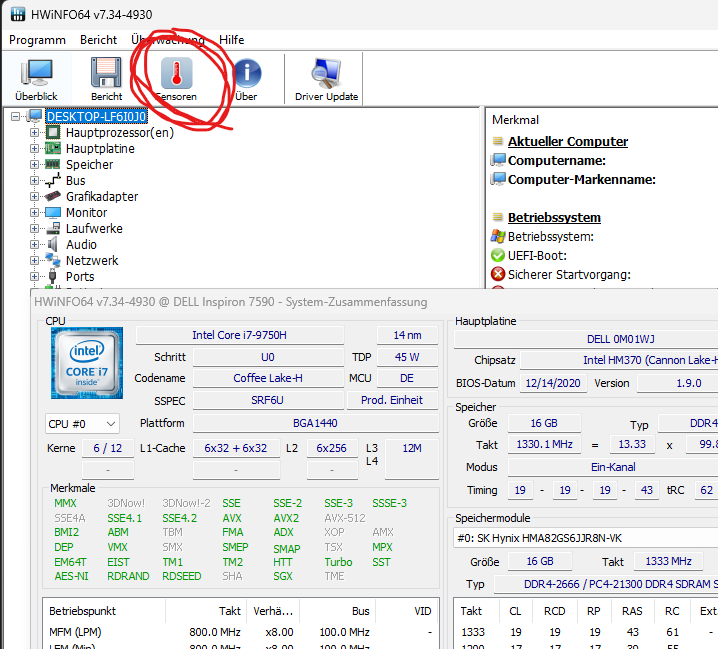Viewport: 718px width, 649px height.
Task: Click the Betriebssystem heading link
Action: point(554,218)
